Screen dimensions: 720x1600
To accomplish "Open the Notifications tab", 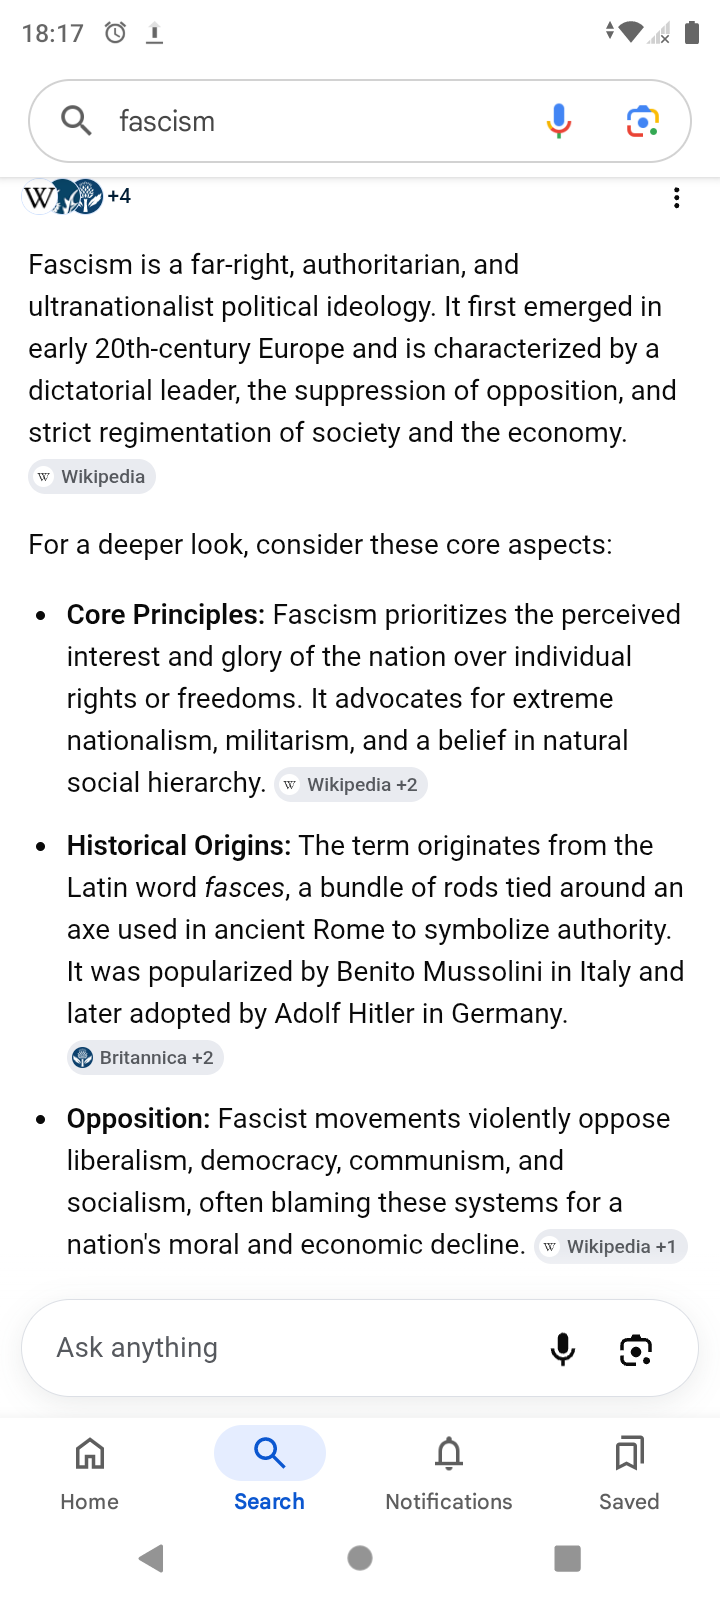I will (x=449, y=1472).
